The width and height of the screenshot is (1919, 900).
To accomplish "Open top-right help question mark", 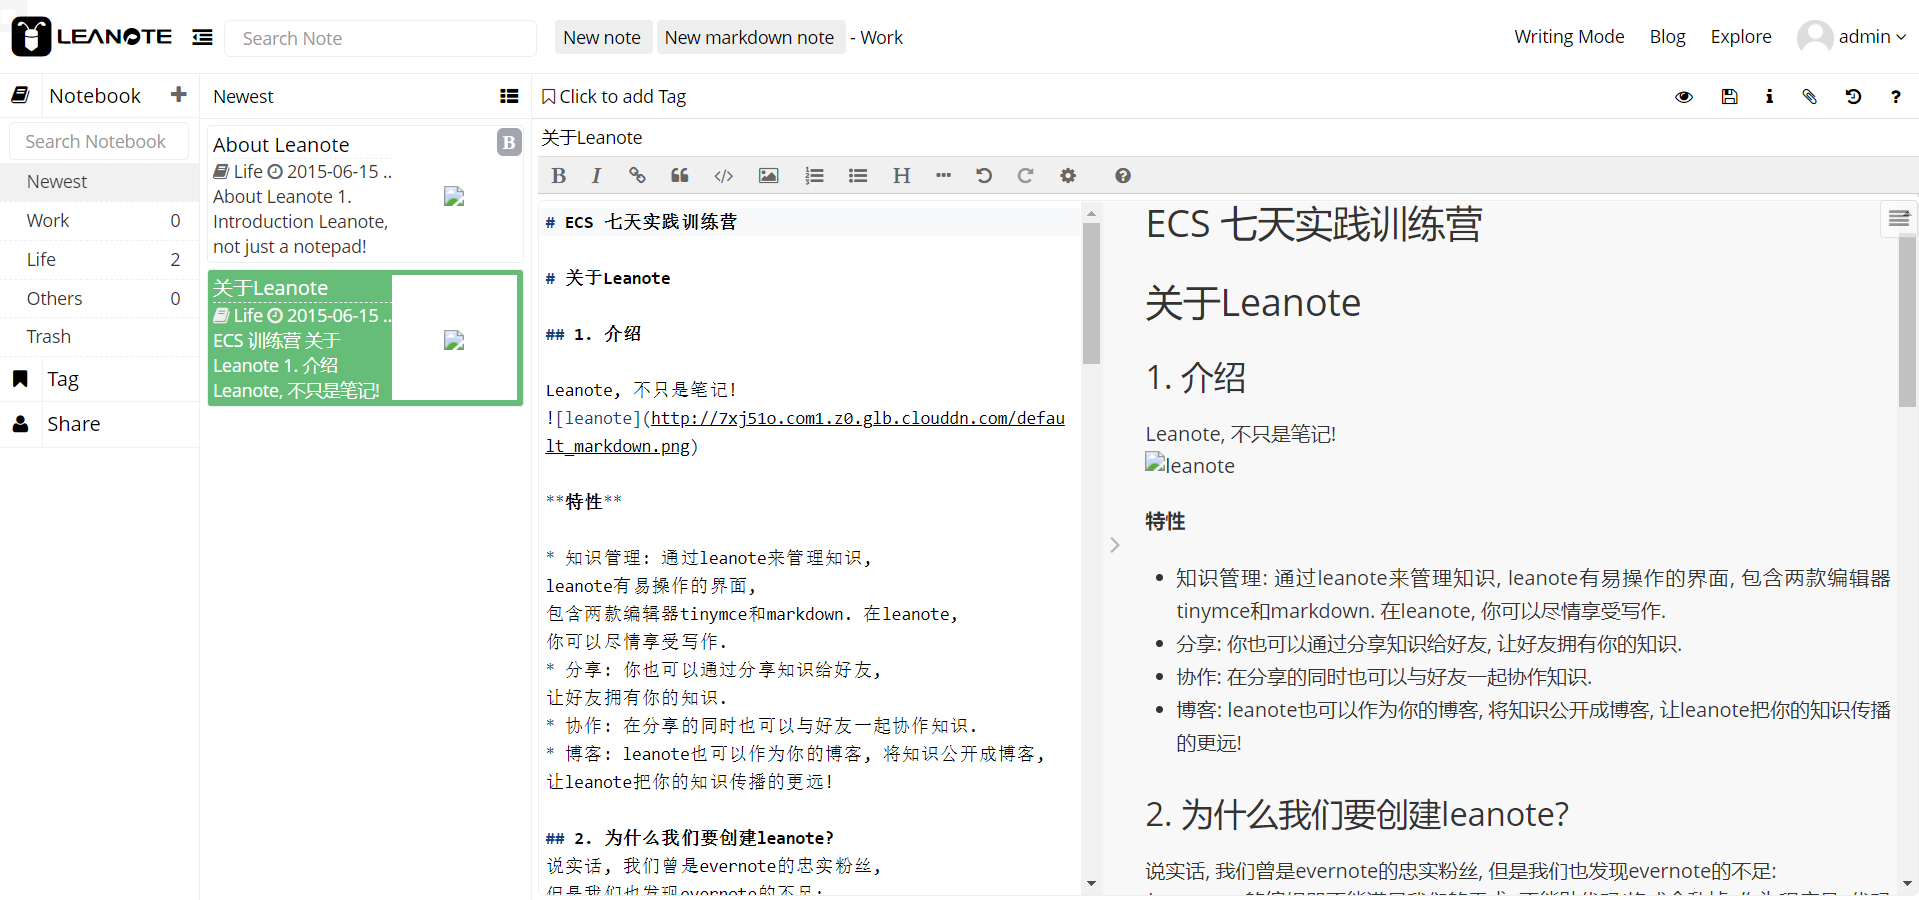I will click(x=1895, y=97).
